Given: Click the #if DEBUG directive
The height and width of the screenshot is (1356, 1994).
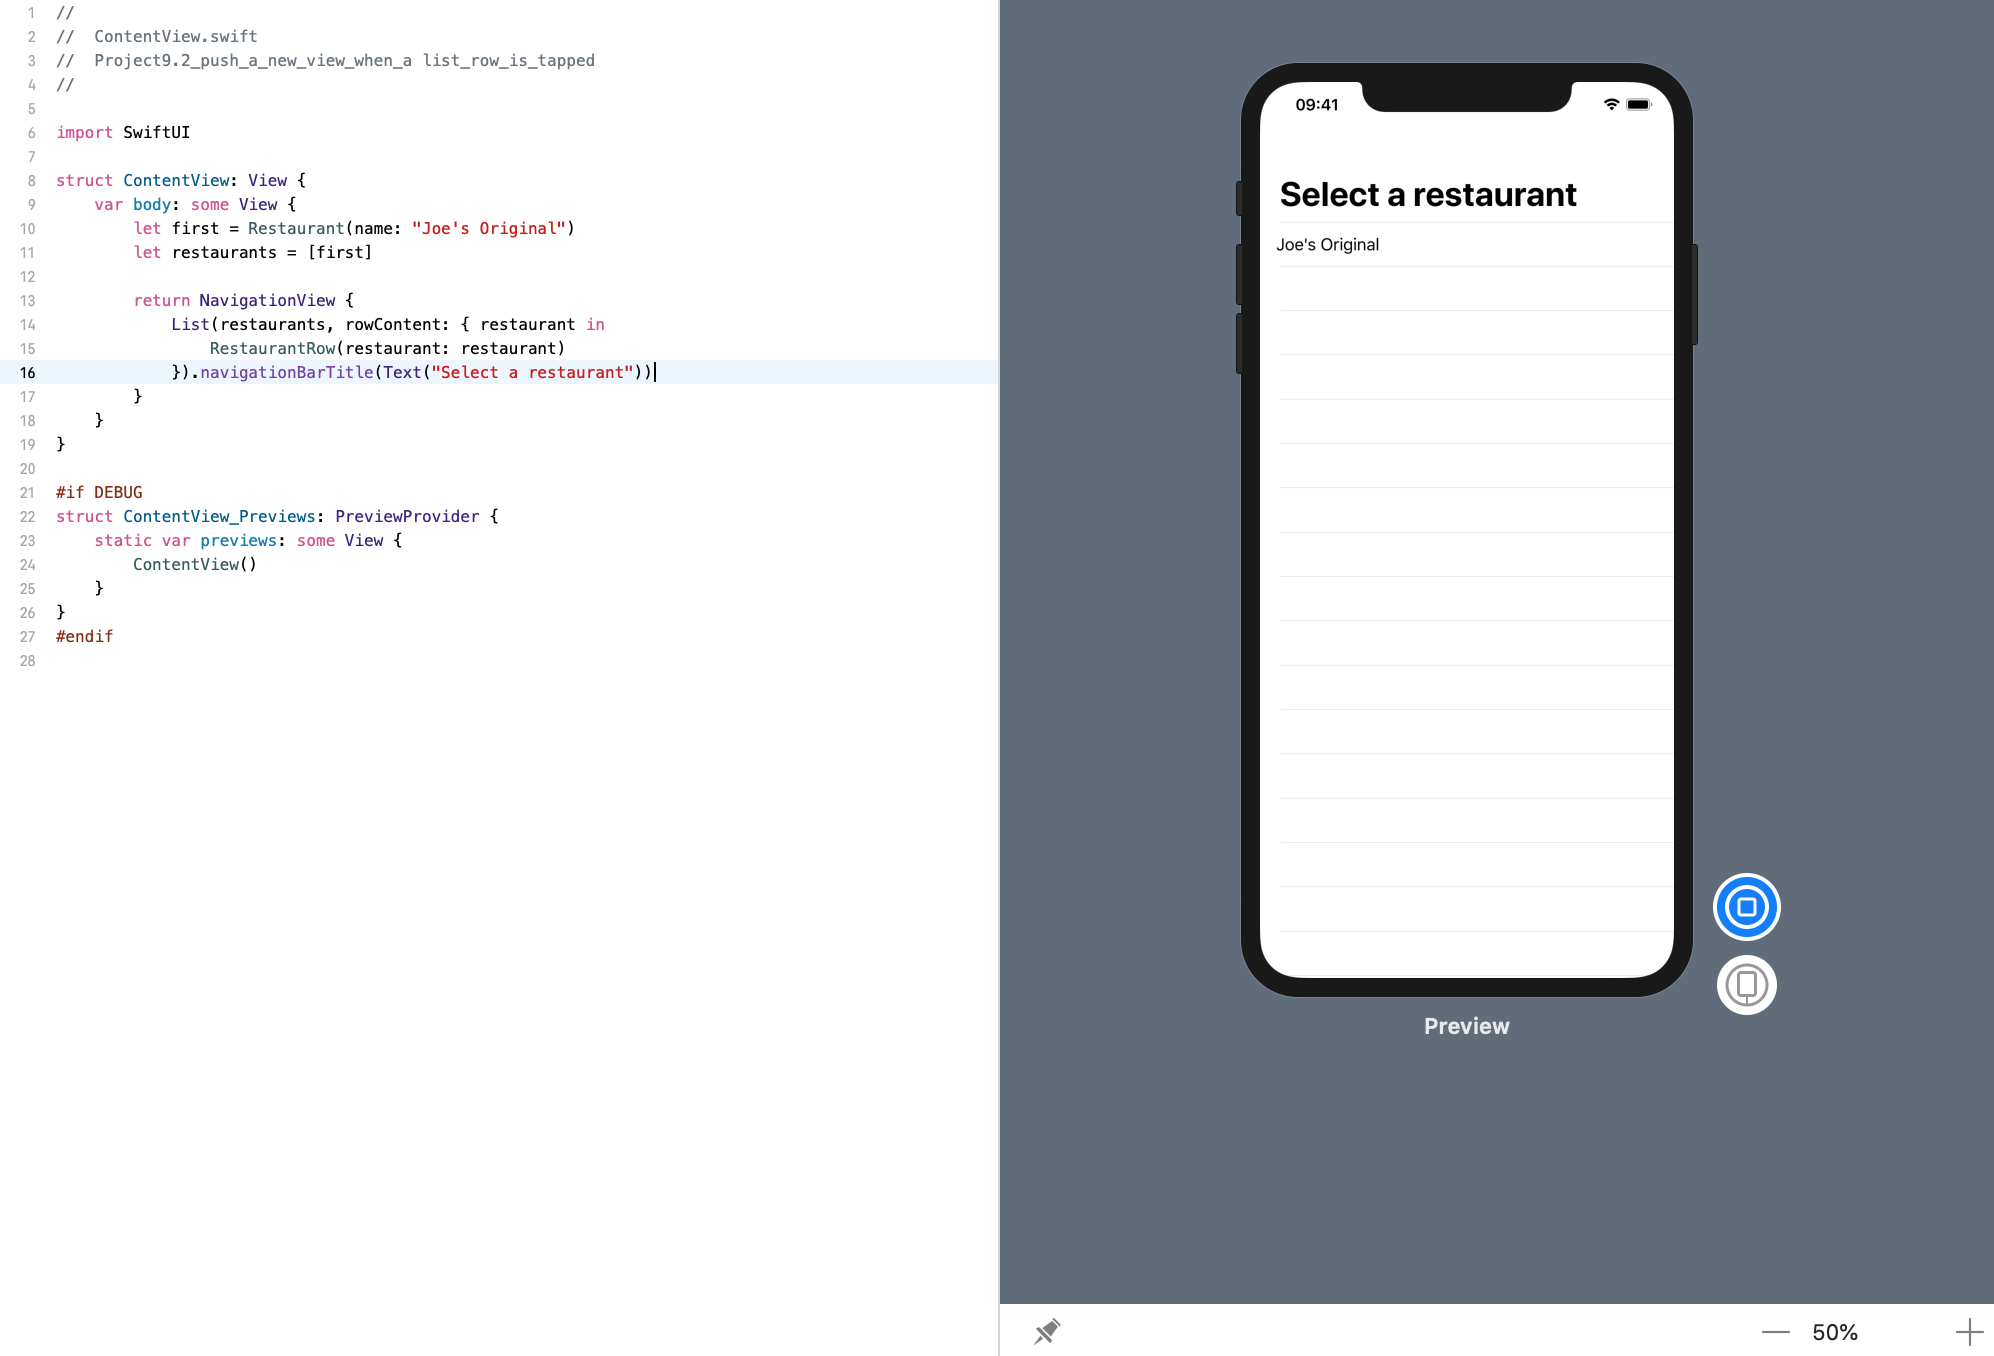Looking at the screenshot, I should click(x=99, y=492).
